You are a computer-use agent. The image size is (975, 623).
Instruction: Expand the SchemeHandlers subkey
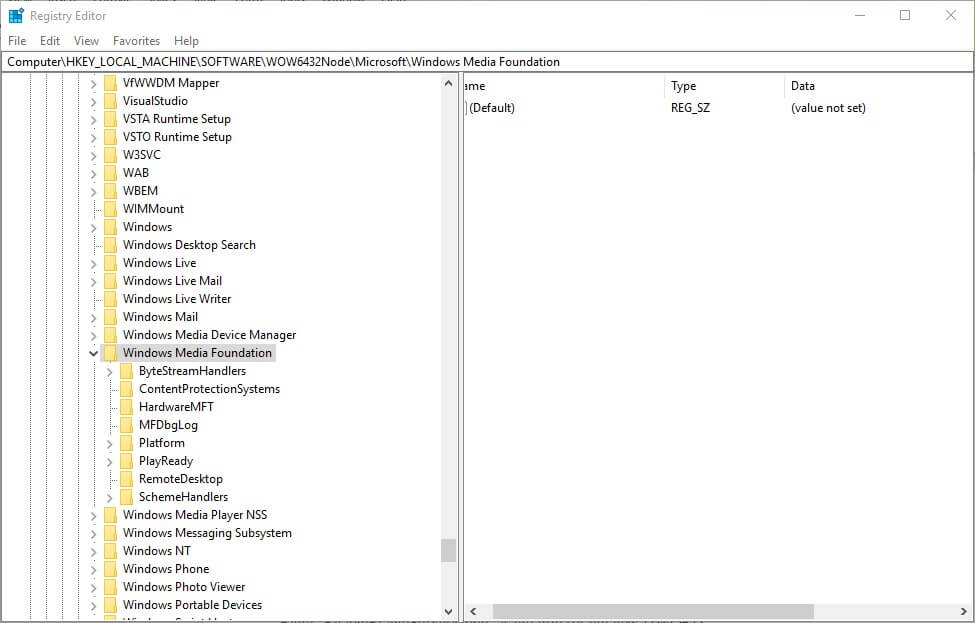[x=109, y=498]
